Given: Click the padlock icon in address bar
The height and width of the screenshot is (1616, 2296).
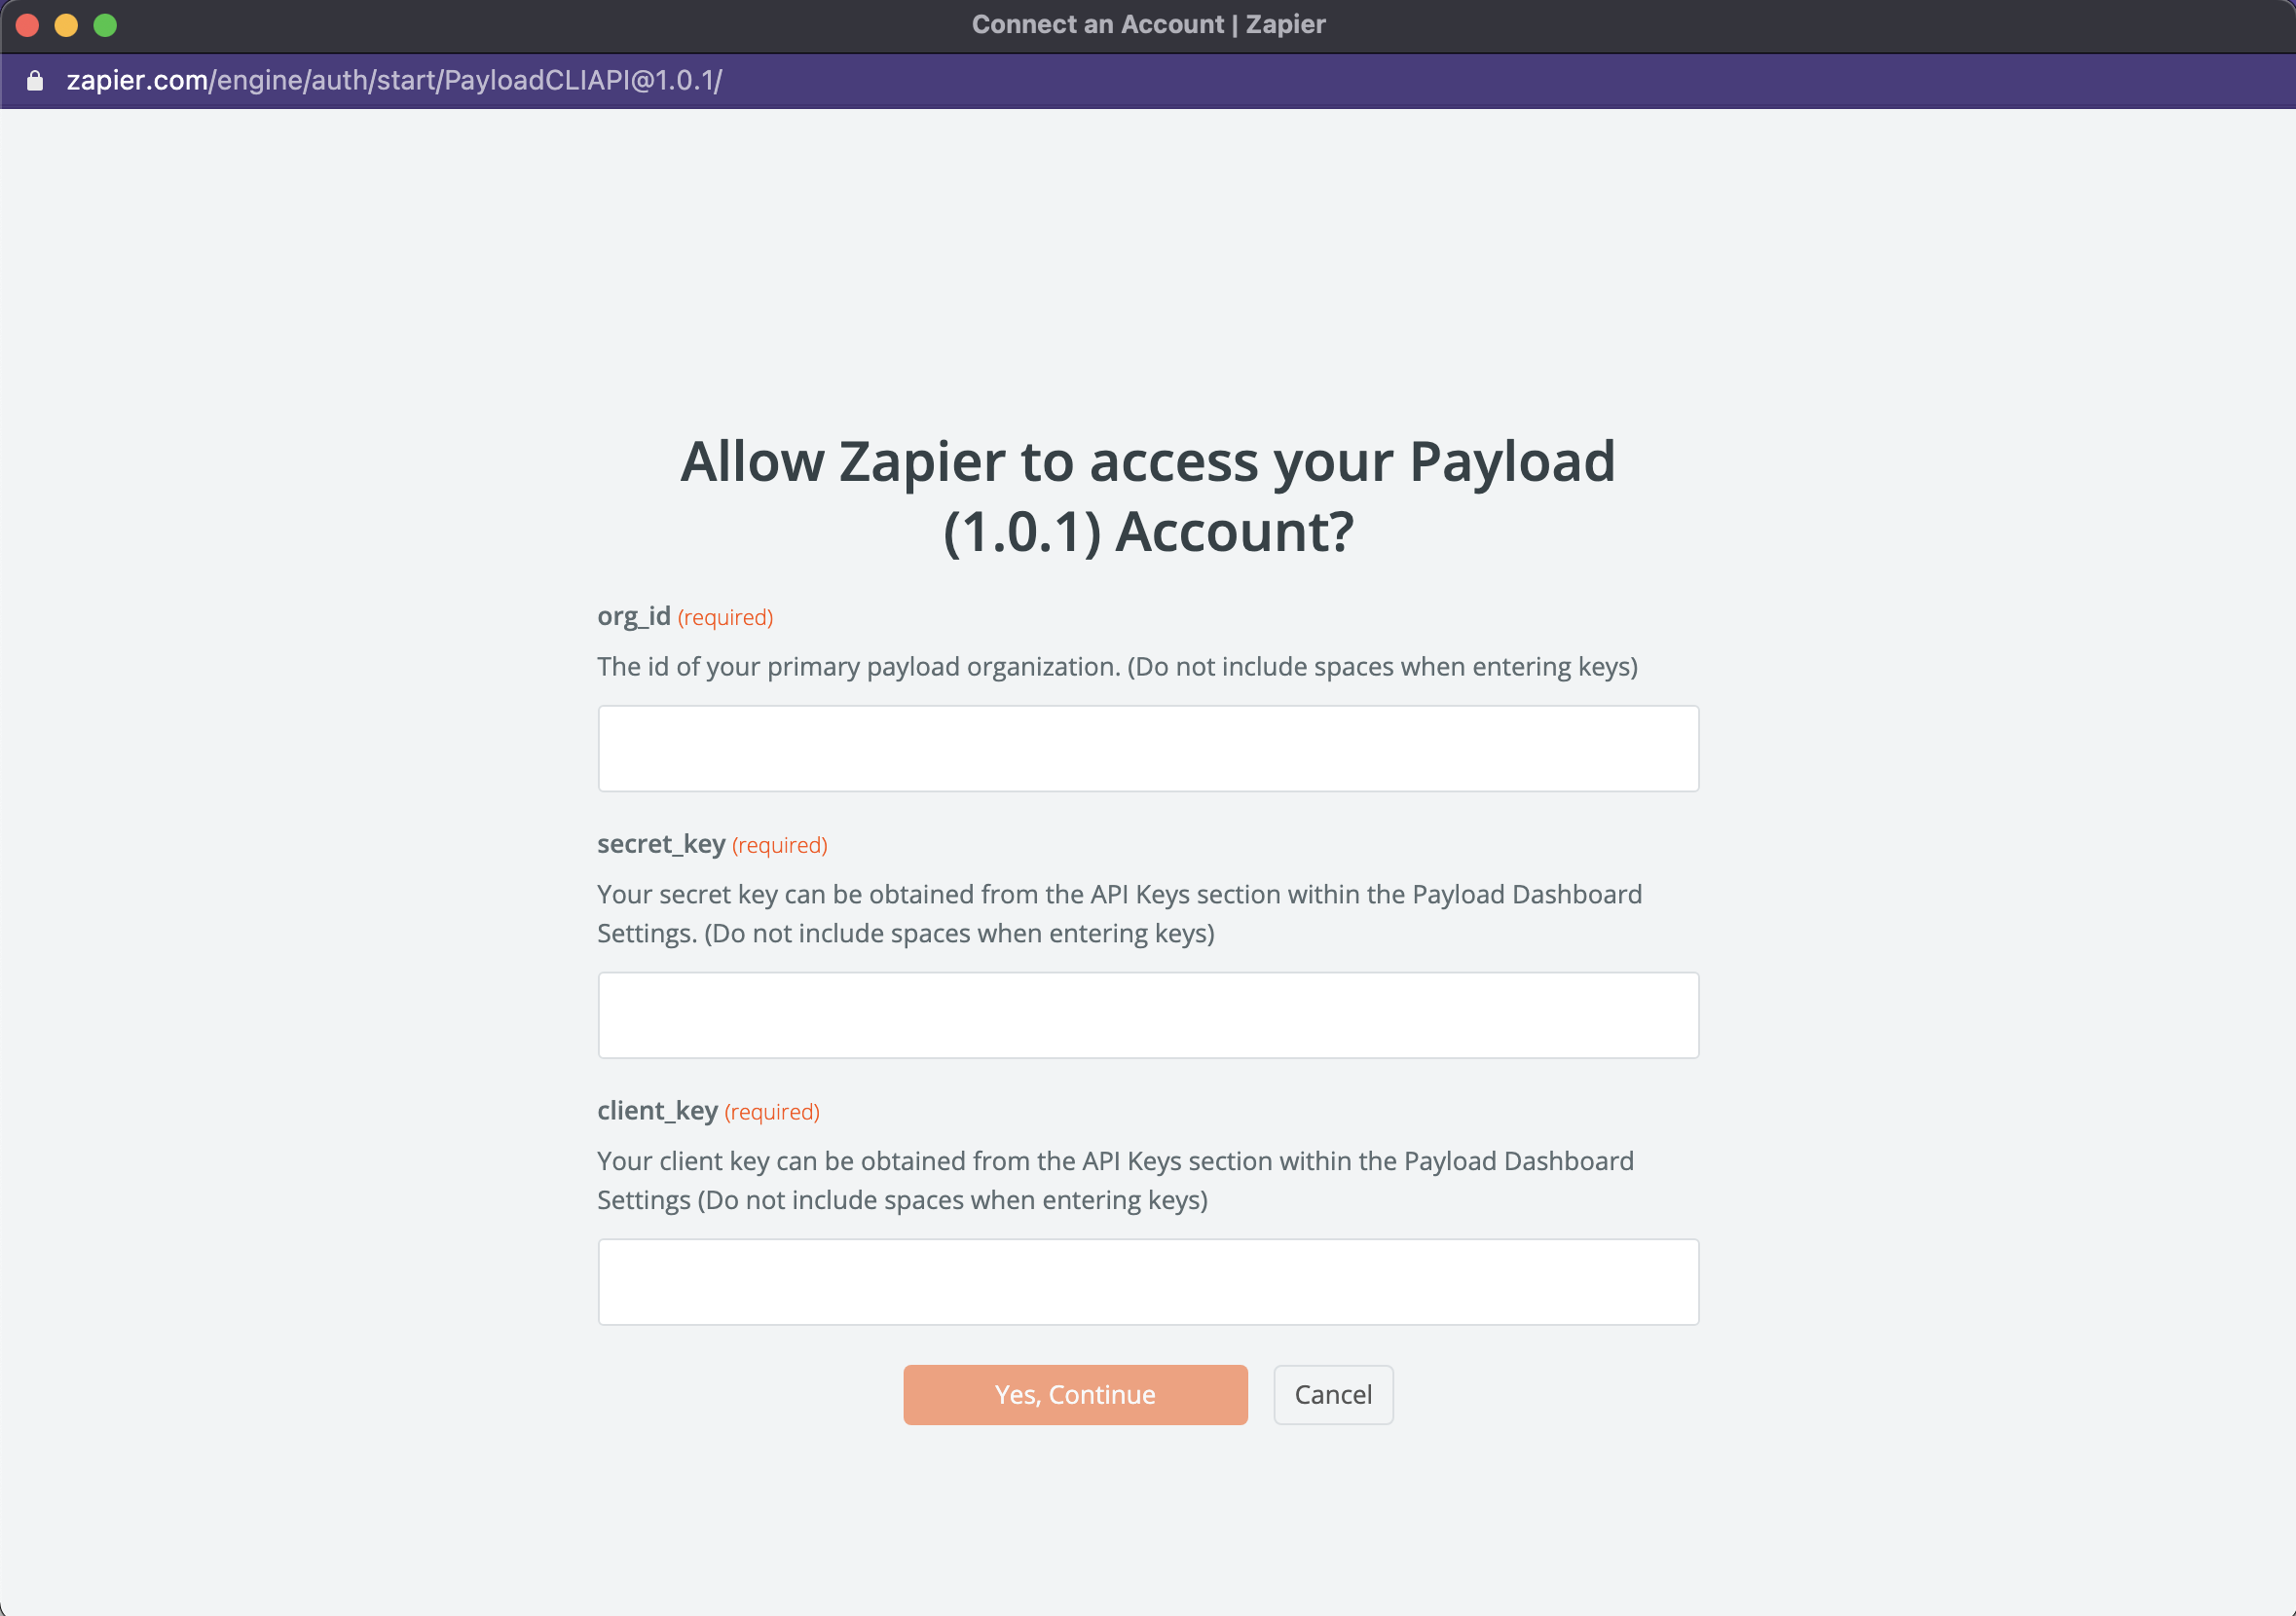Looking at the screenshot, I should click(x=35, y=80).
